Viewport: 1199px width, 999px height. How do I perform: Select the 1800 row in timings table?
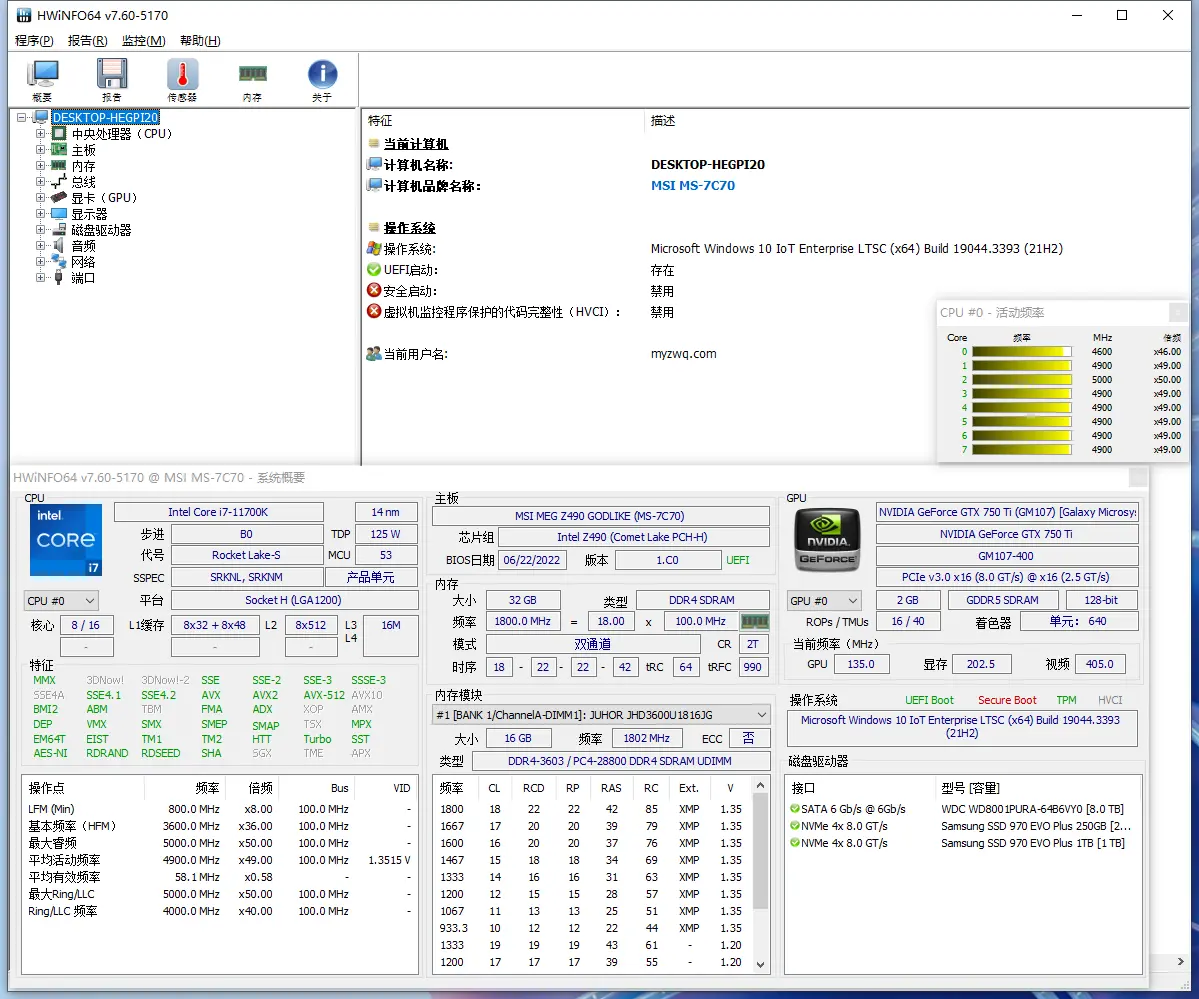(x=593, y=809)
